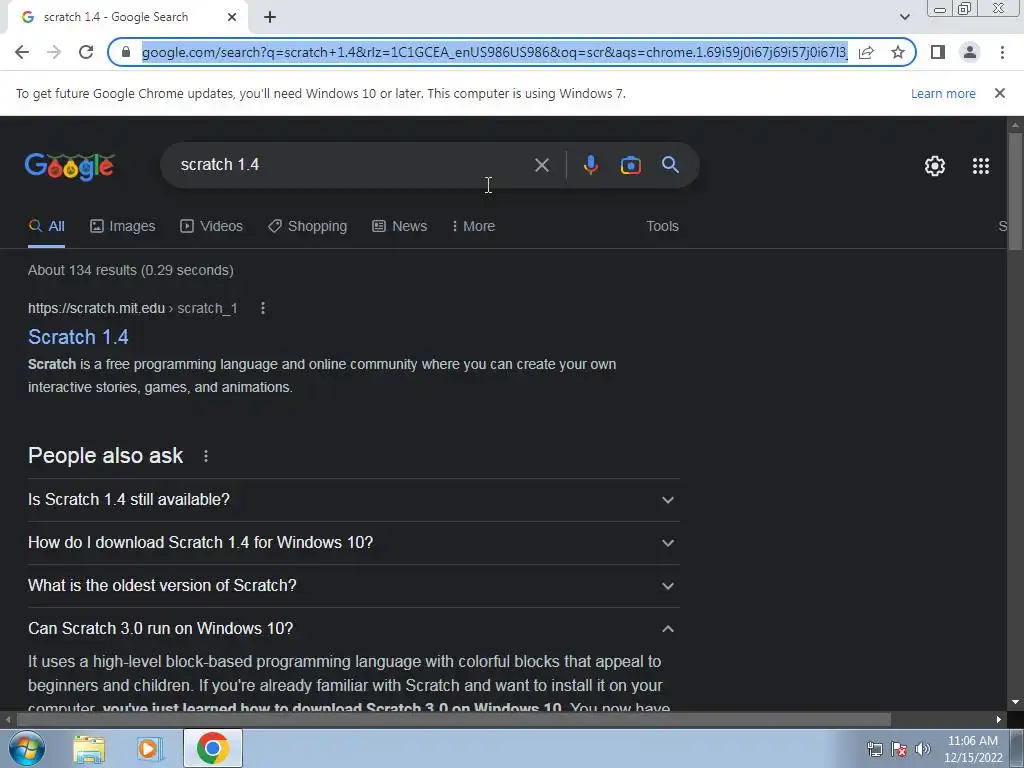Click Learn more about Chrome updates
Image resolution: width=1024 pixels, height=768 pixels.
tap(943, 93)
